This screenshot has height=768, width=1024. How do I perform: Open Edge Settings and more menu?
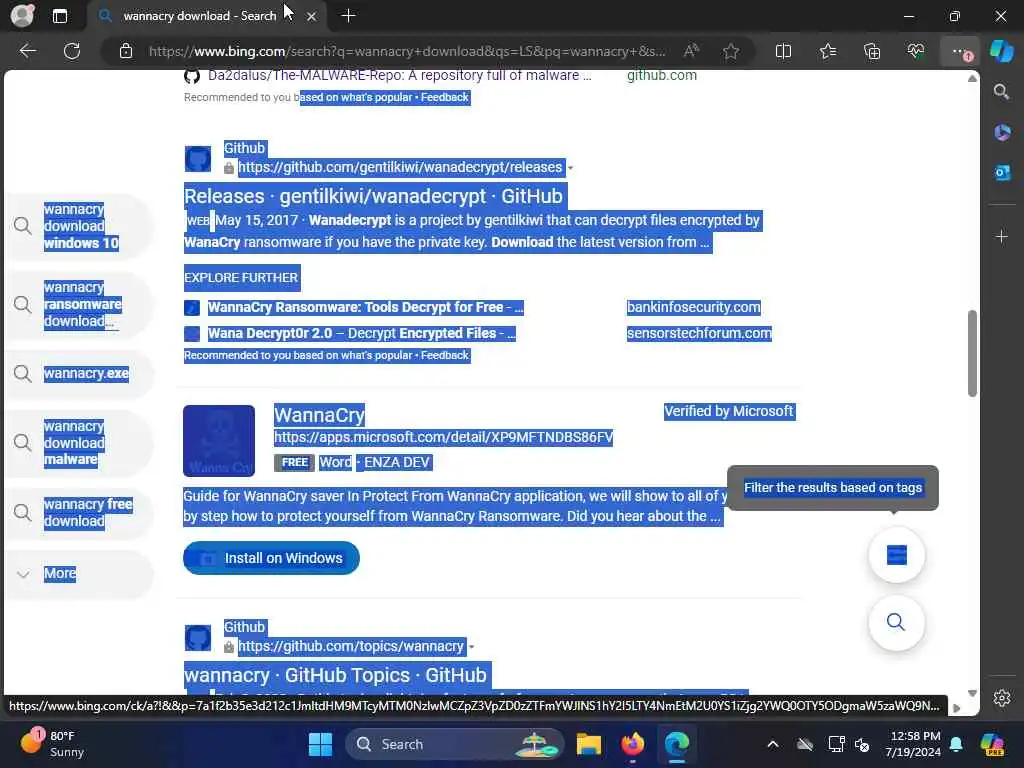[960, 51]
